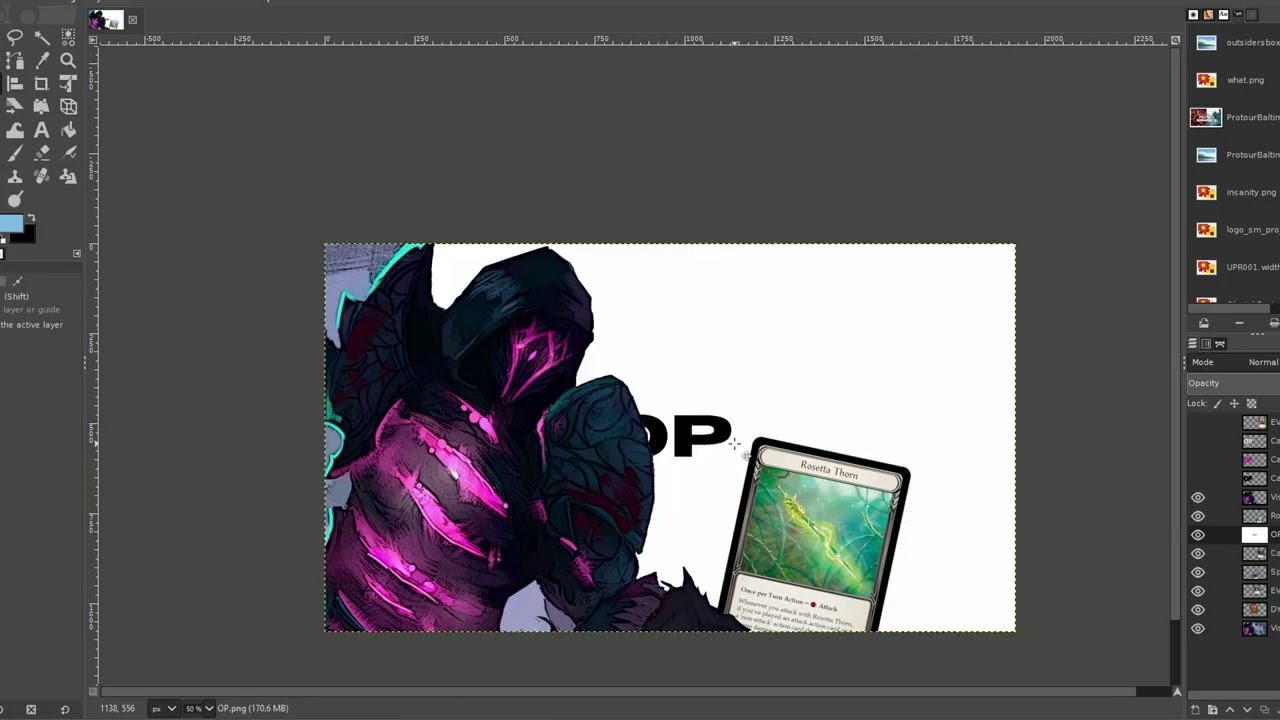Select the Clone stamp tool

(15, 176)
